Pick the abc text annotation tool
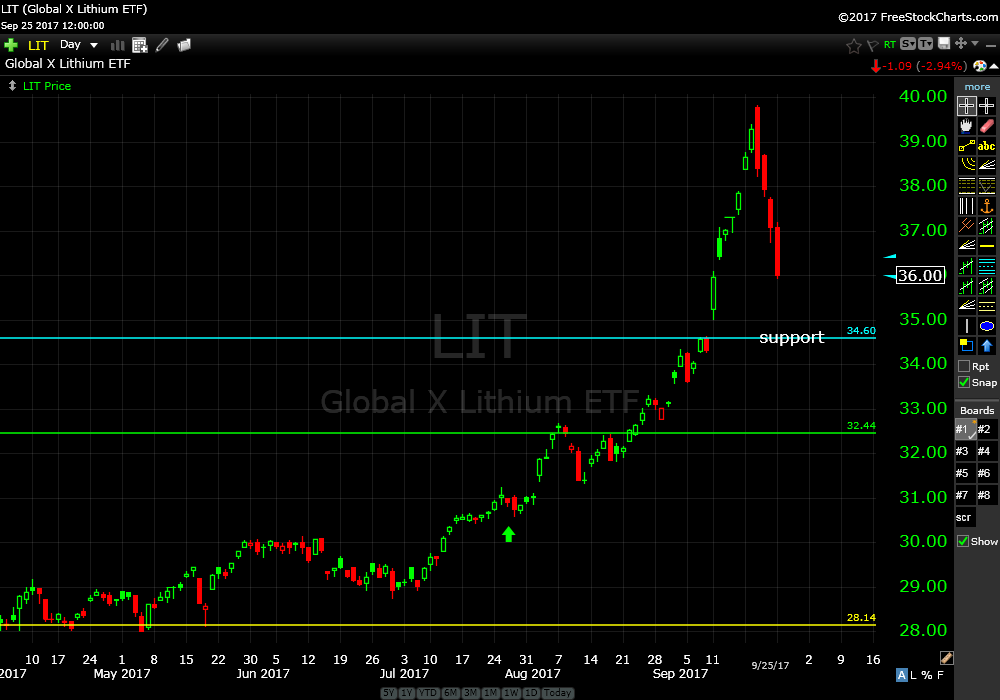The image size is (1000, 700). coord(987,146)
